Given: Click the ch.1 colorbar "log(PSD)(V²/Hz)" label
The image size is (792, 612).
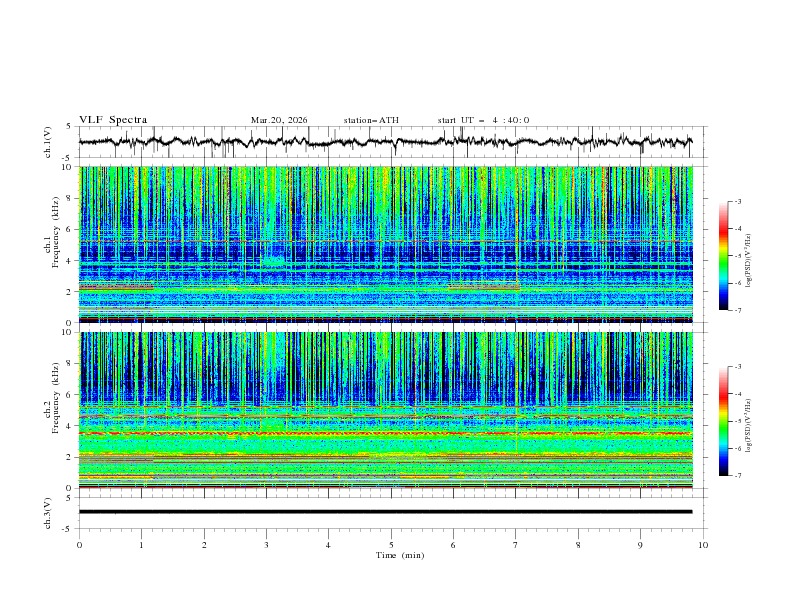Looking at the screenshot, I should point(750,261).
